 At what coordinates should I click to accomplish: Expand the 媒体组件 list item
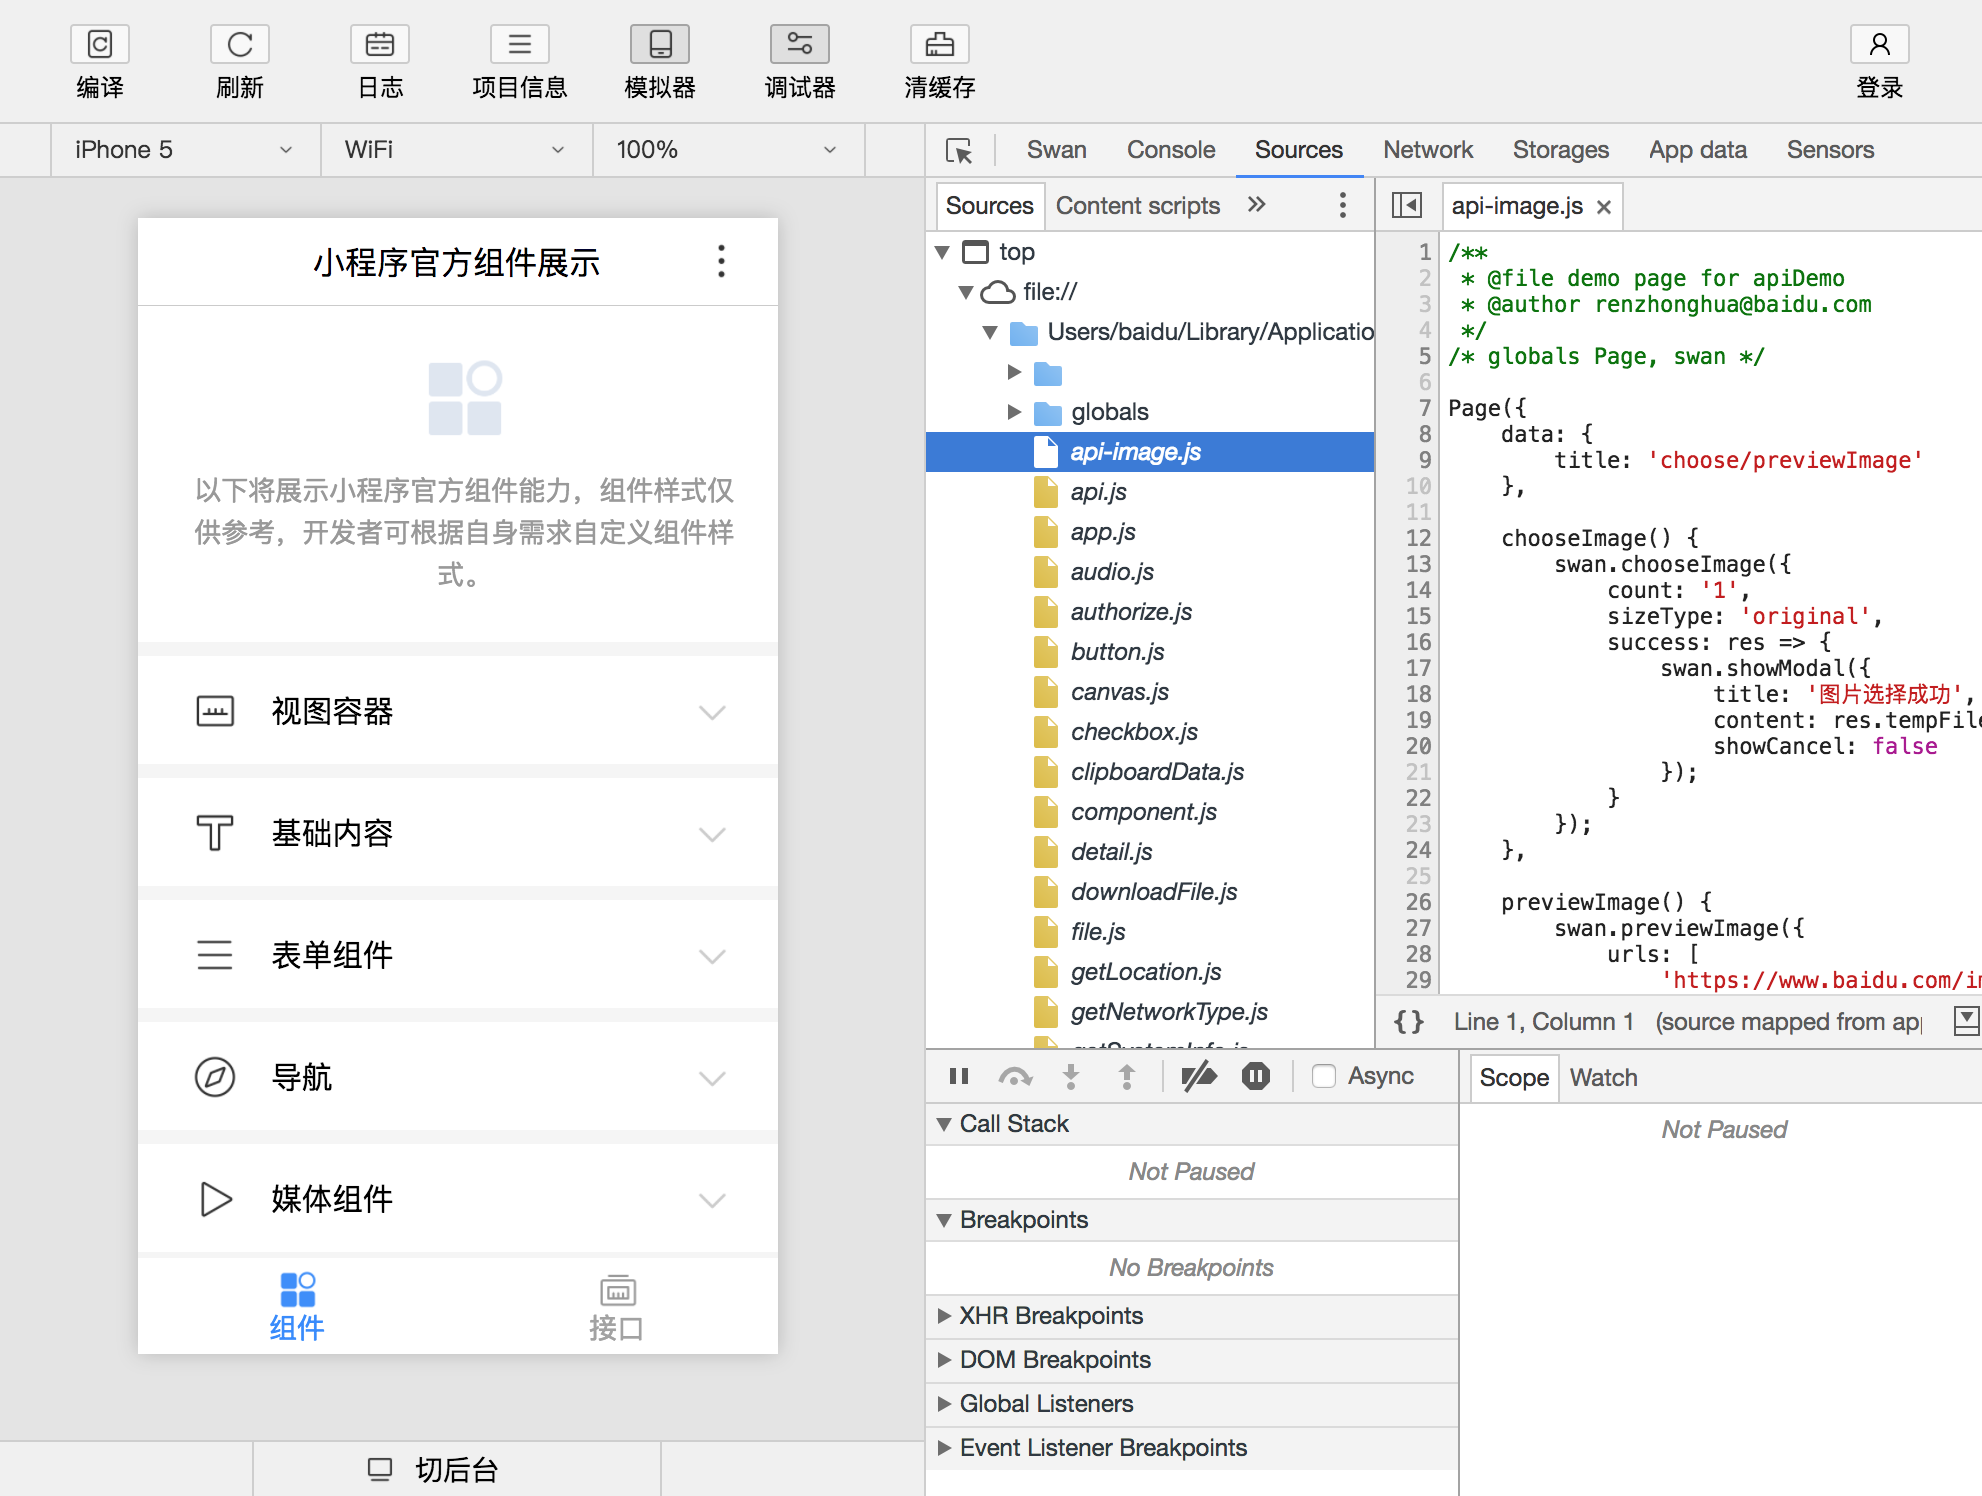point(458,1200)
